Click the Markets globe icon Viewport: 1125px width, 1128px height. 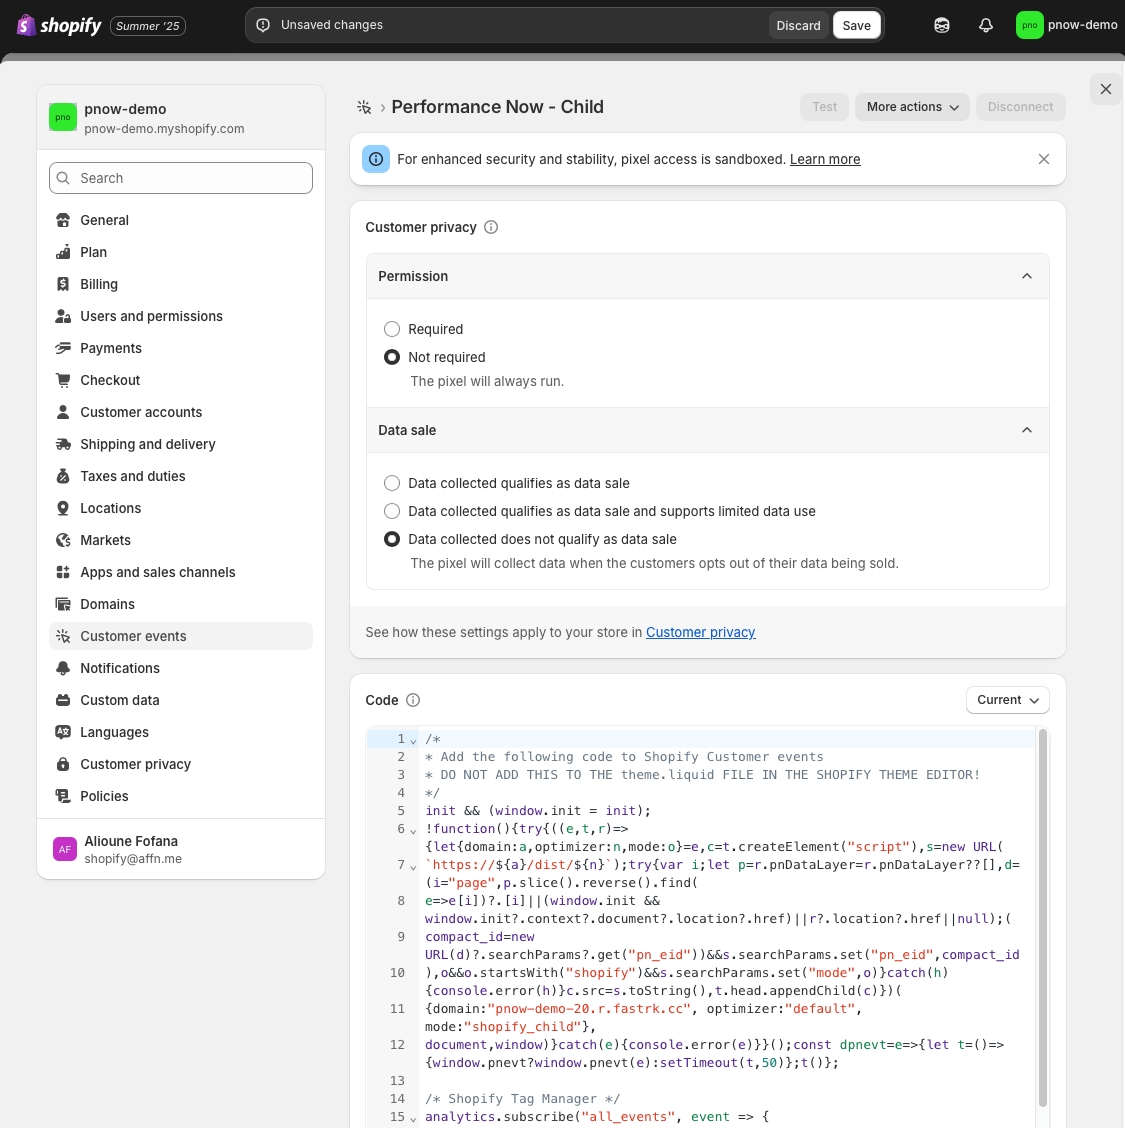point(63,540)
